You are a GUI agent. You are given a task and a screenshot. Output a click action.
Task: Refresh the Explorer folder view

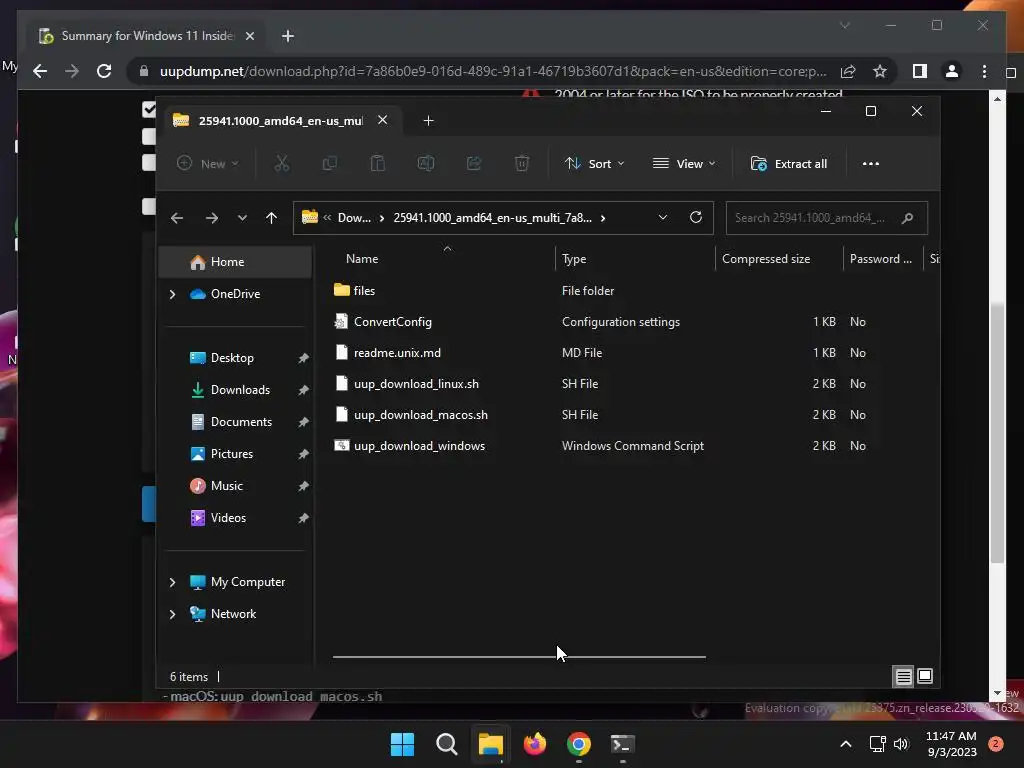click(696, 217)
